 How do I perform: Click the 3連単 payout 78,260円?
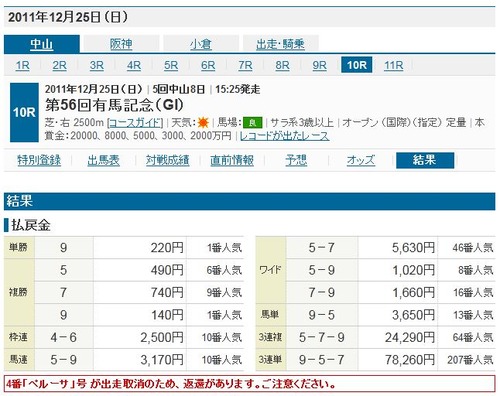point(410,360)
